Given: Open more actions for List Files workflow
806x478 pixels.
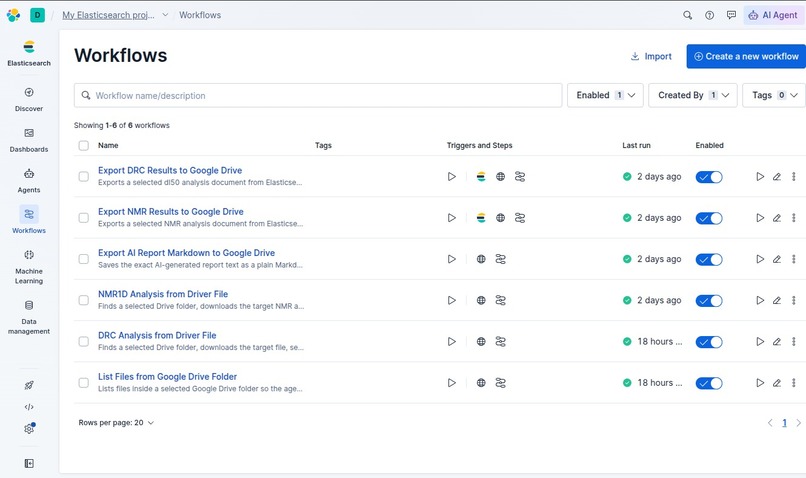Looking at the screenshot, I should click(794, 383).
